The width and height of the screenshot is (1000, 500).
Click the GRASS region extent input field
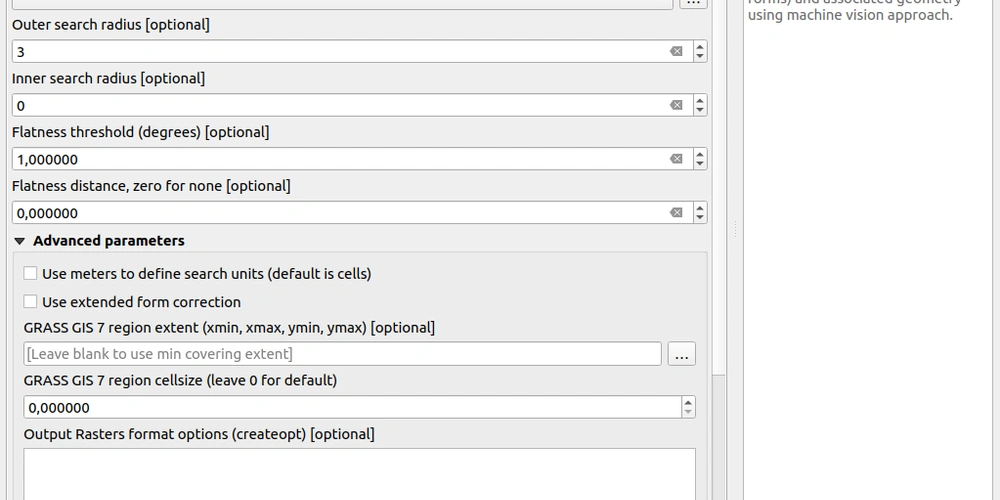click(x=340, y=354)
